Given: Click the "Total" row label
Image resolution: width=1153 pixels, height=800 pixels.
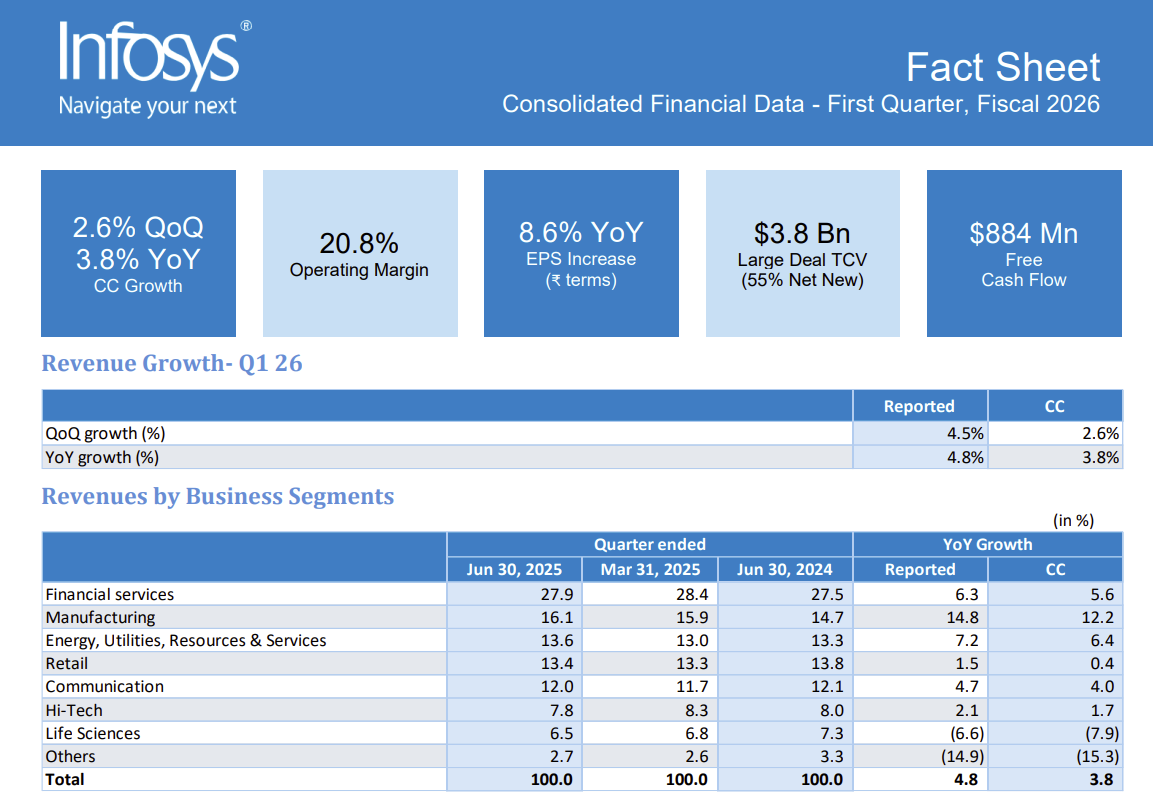Looking at the screenshot, I should coord(65,779).
